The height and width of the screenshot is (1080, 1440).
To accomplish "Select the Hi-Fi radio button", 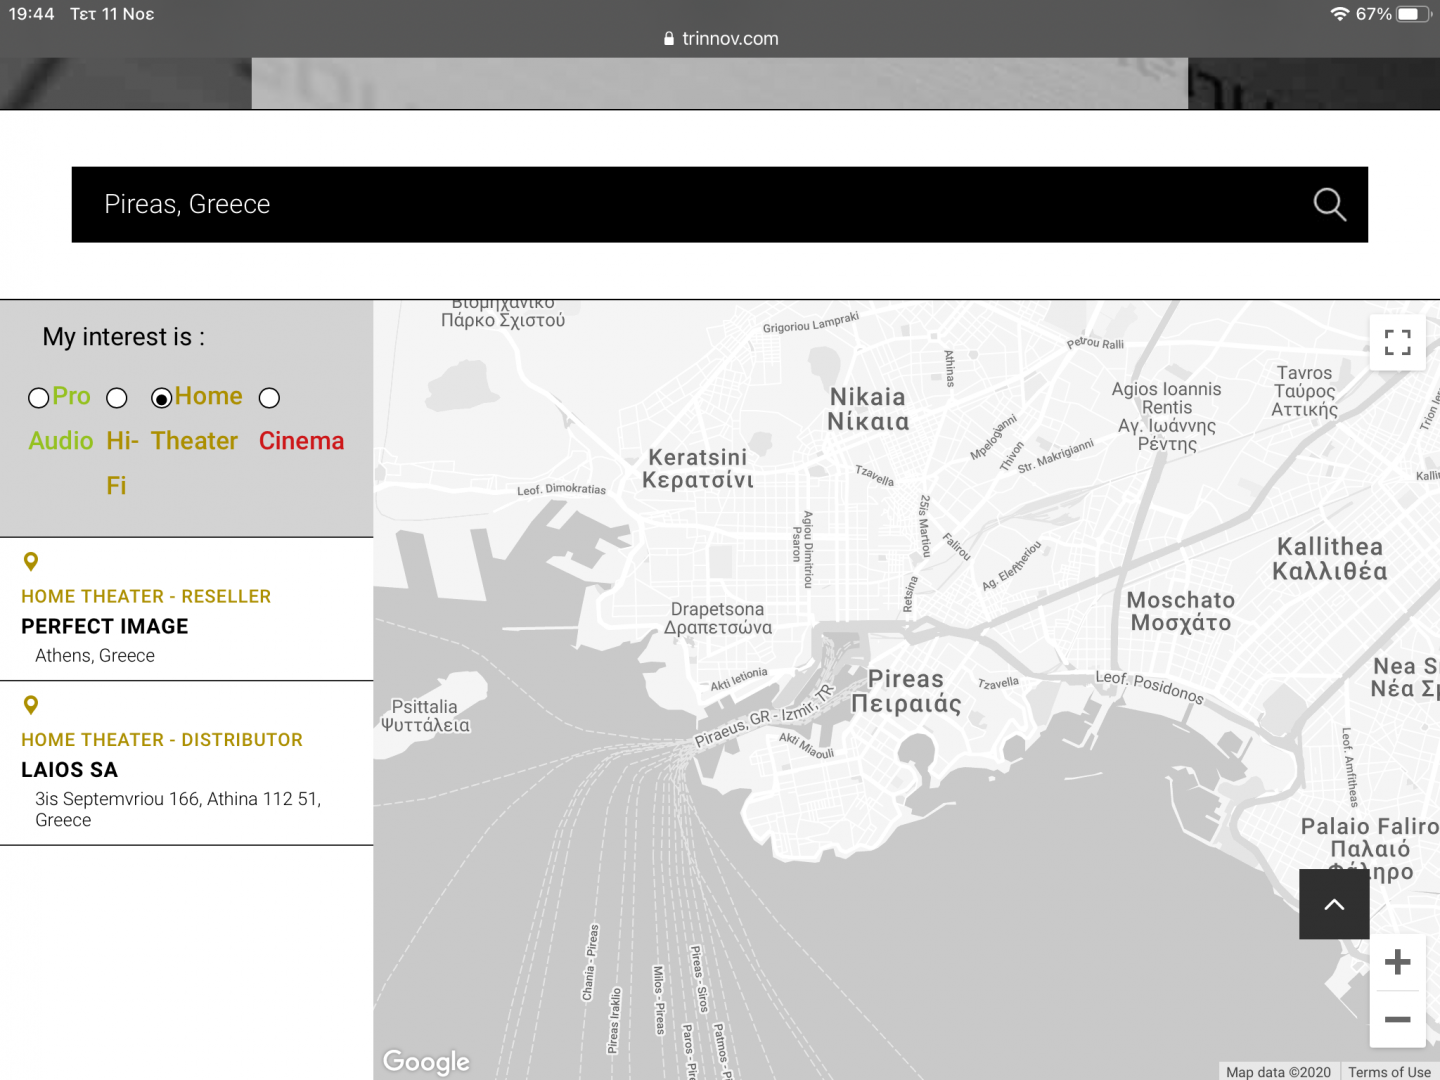I will [117, 398].
